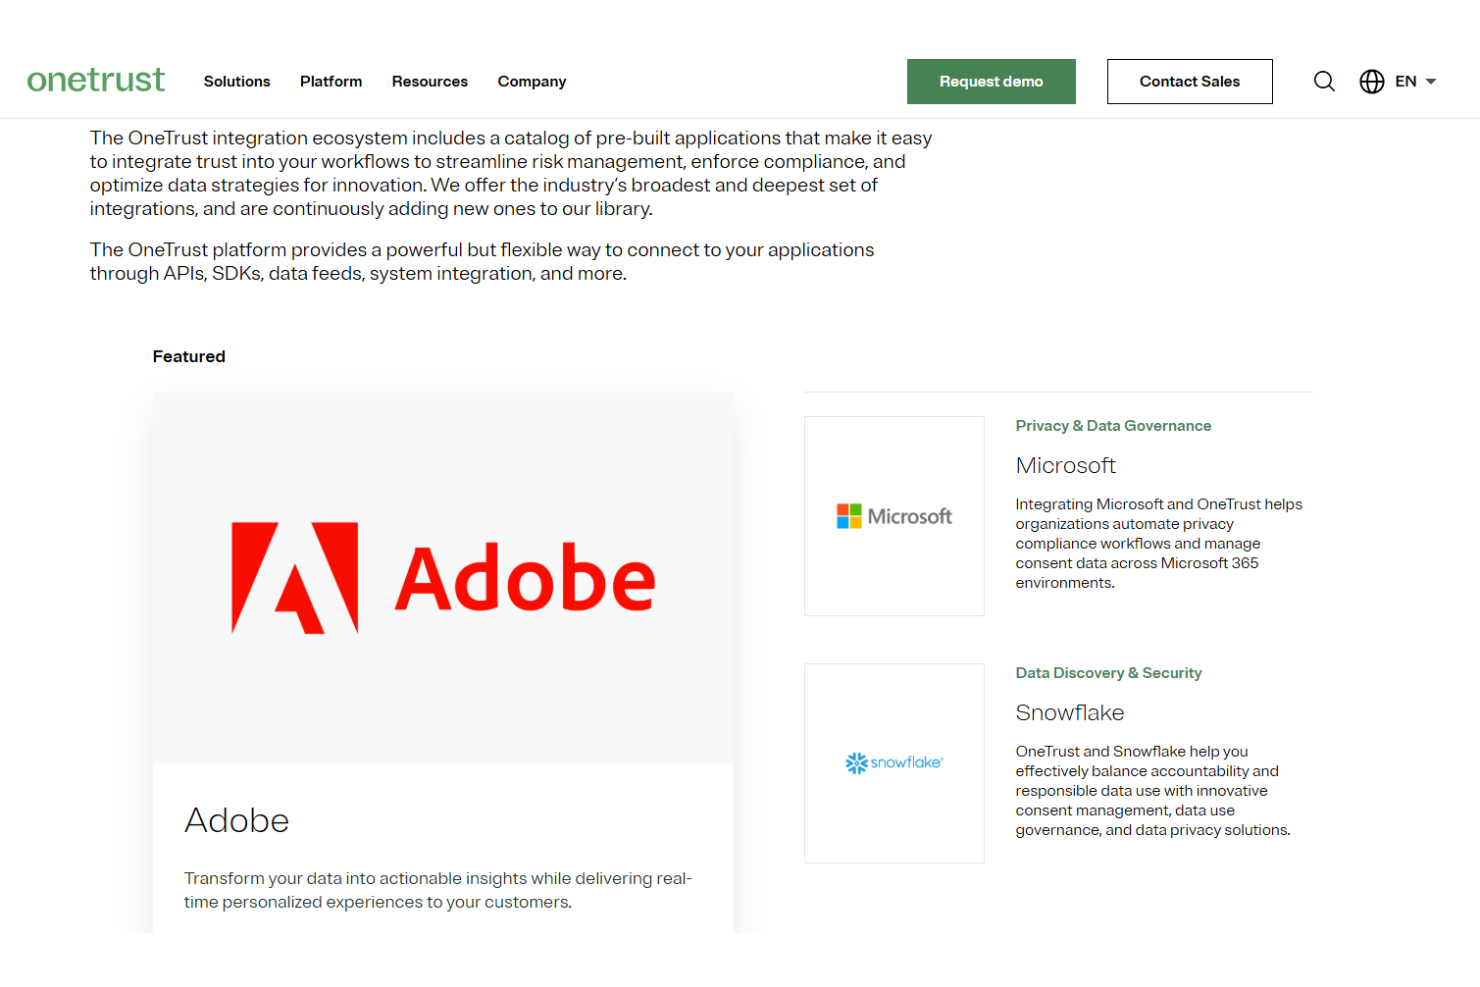Viewport: 1480px width, 987px height.
Task: Click the Adobe card description text
Action: [x=437, y=890]
